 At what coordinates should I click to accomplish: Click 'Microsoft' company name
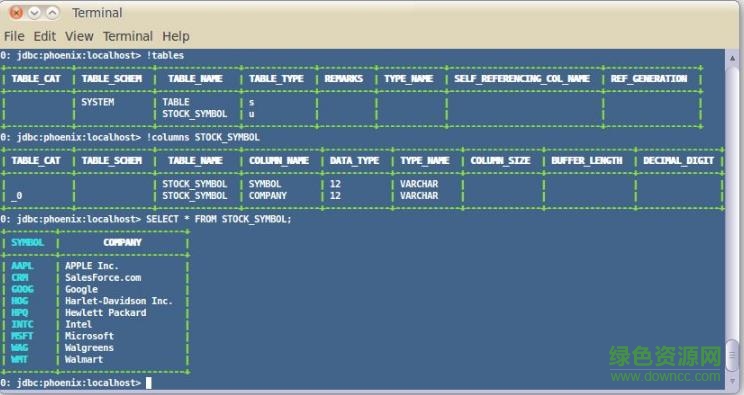click(89, 336)
